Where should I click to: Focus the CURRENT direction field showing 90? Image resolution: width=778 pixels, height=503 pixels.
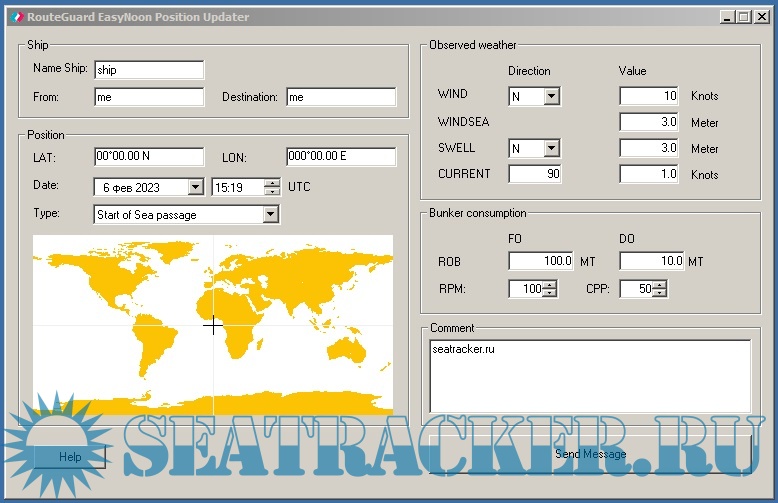534,174
